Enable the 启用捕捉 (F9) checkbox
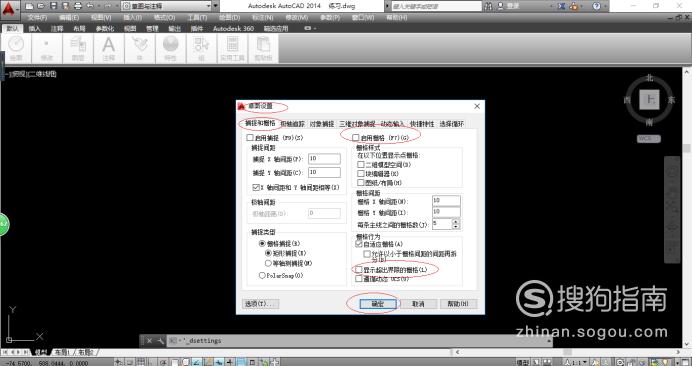Screen dimensions: 692x366 point(250,138)
